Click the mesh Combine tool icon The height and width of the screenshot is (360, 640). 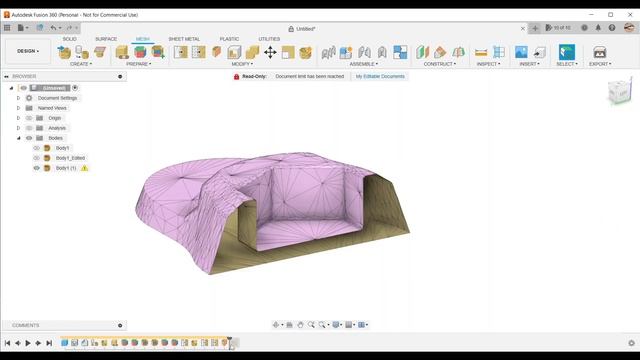[252, 52]
